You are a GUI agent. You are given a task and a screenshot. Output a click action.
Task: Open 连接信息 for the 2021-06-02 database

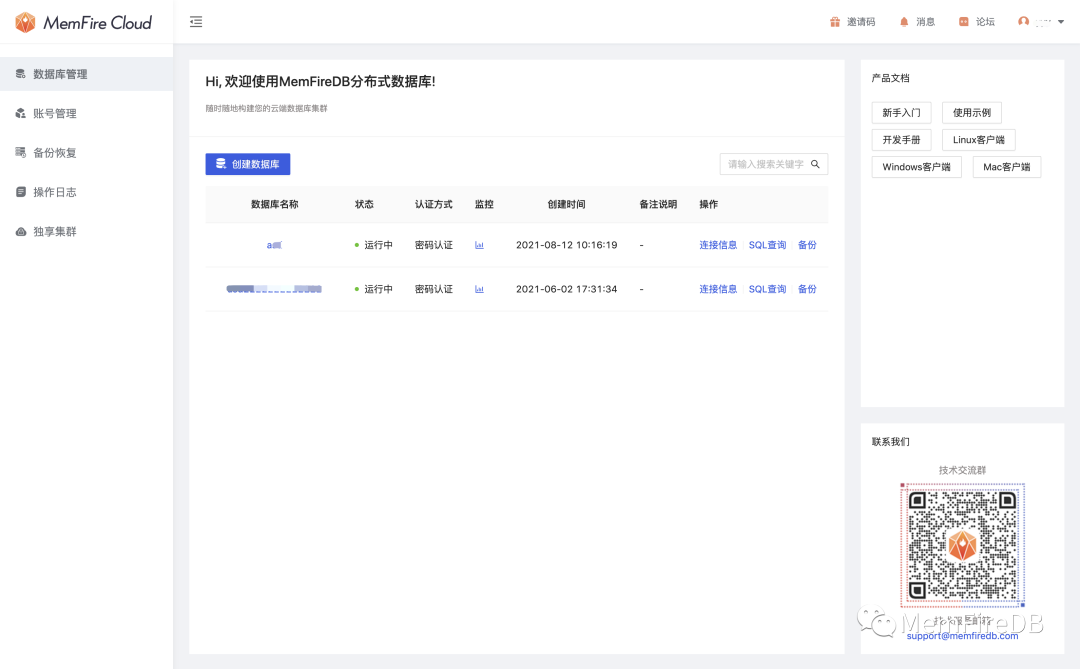718,289
